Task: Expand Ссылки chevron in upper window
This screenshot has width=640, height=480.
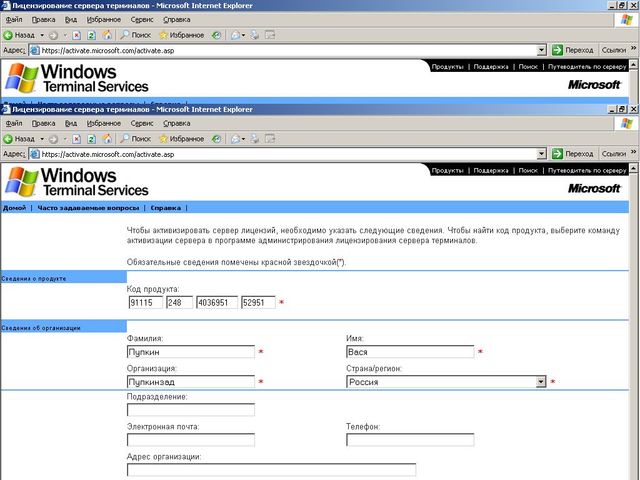Action: tap(633, 48)
